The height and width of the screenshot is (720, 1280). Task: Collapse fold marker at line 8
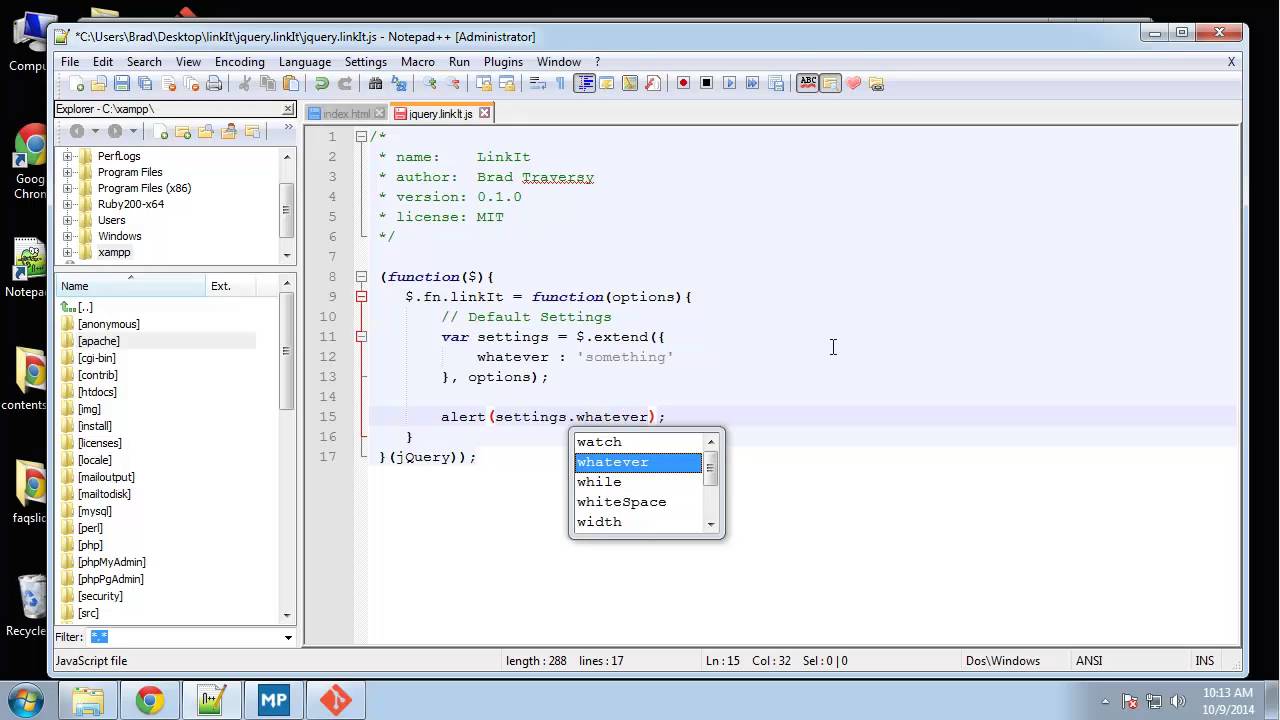tap(361, 276)
